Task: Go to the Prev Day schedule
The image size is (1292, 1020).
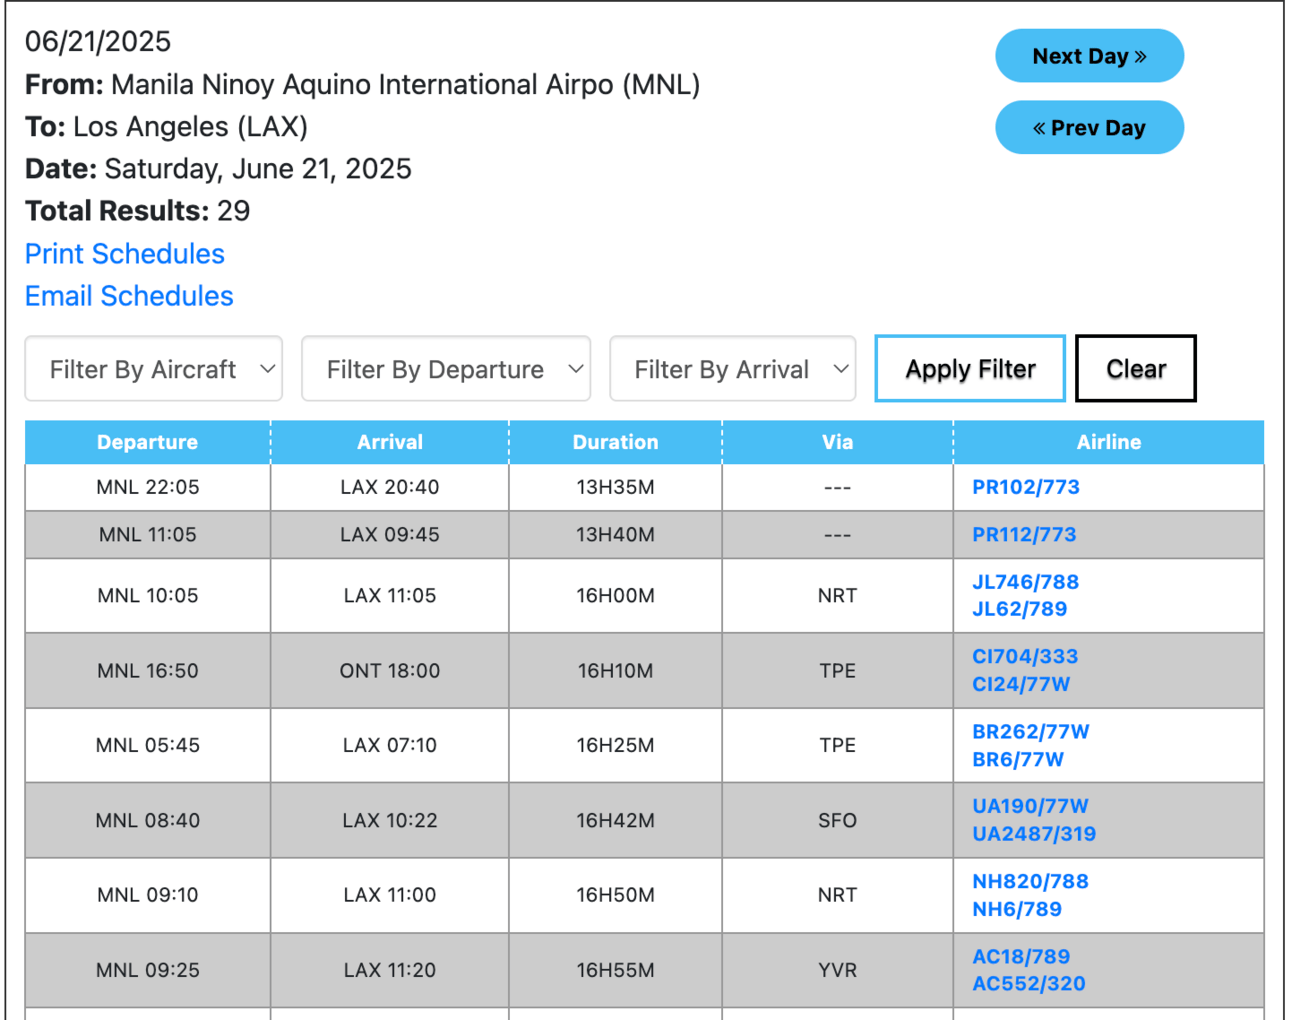Action: coord(1089,128)
